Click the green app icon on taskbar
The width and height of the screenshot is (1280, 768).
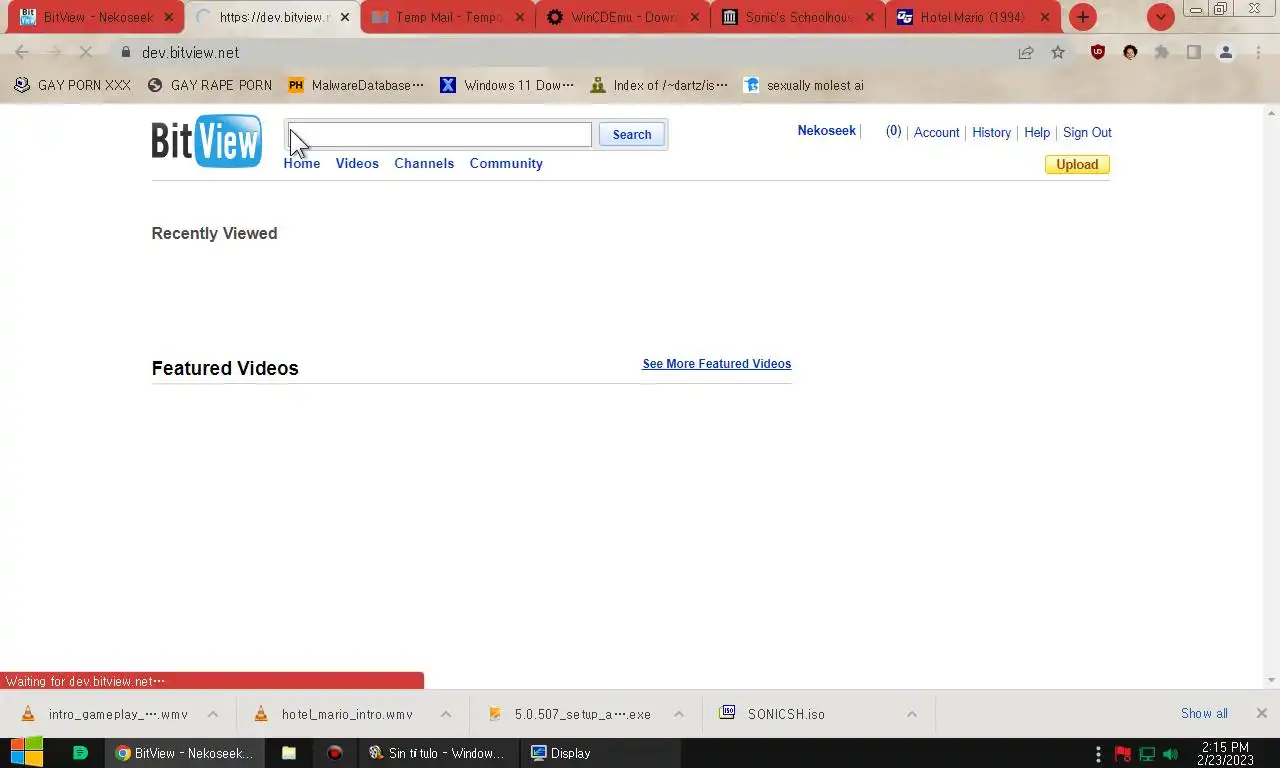point(81,753)
